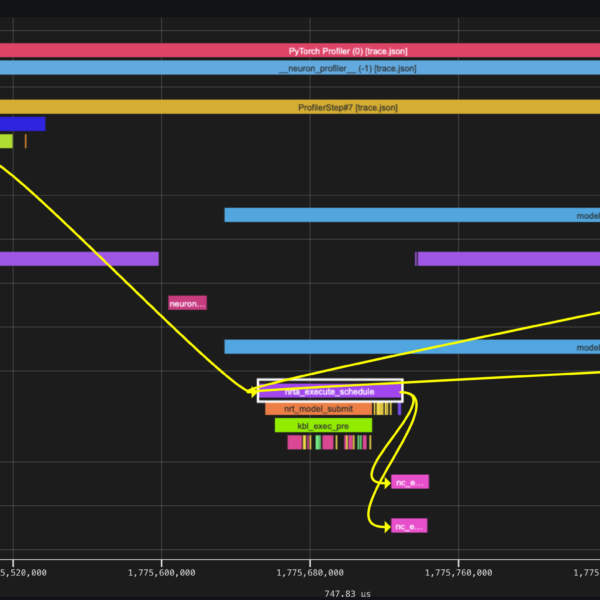Screen dimensions: 600x600
Task: Select the yellow striped slices after nrt_model_submit
Action: coord(382,409)
